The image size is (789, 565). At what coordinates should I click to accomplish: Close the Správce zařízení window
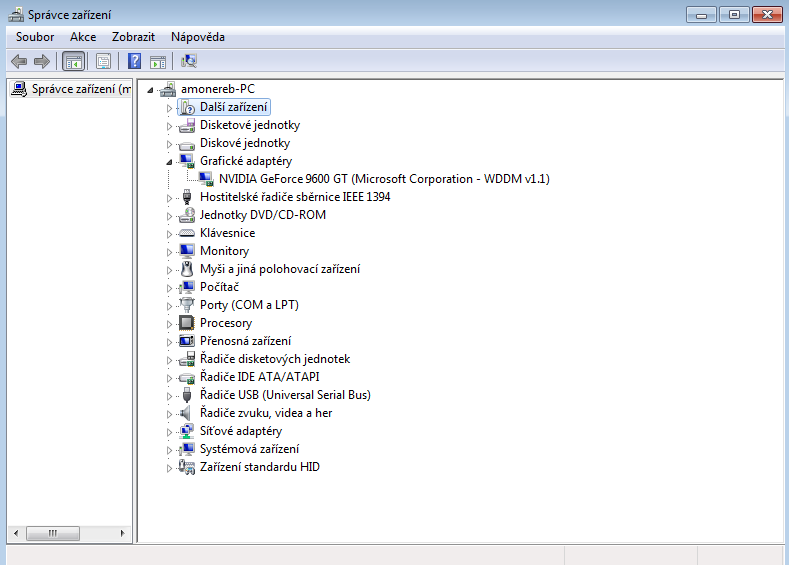(767, 15)
